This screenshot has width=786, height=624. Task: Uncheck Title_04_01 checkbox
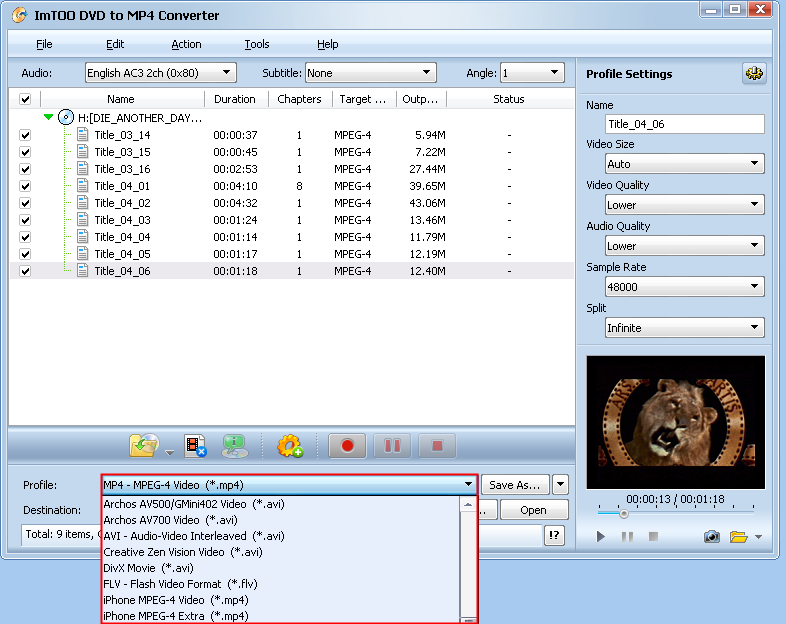[25, 186]
